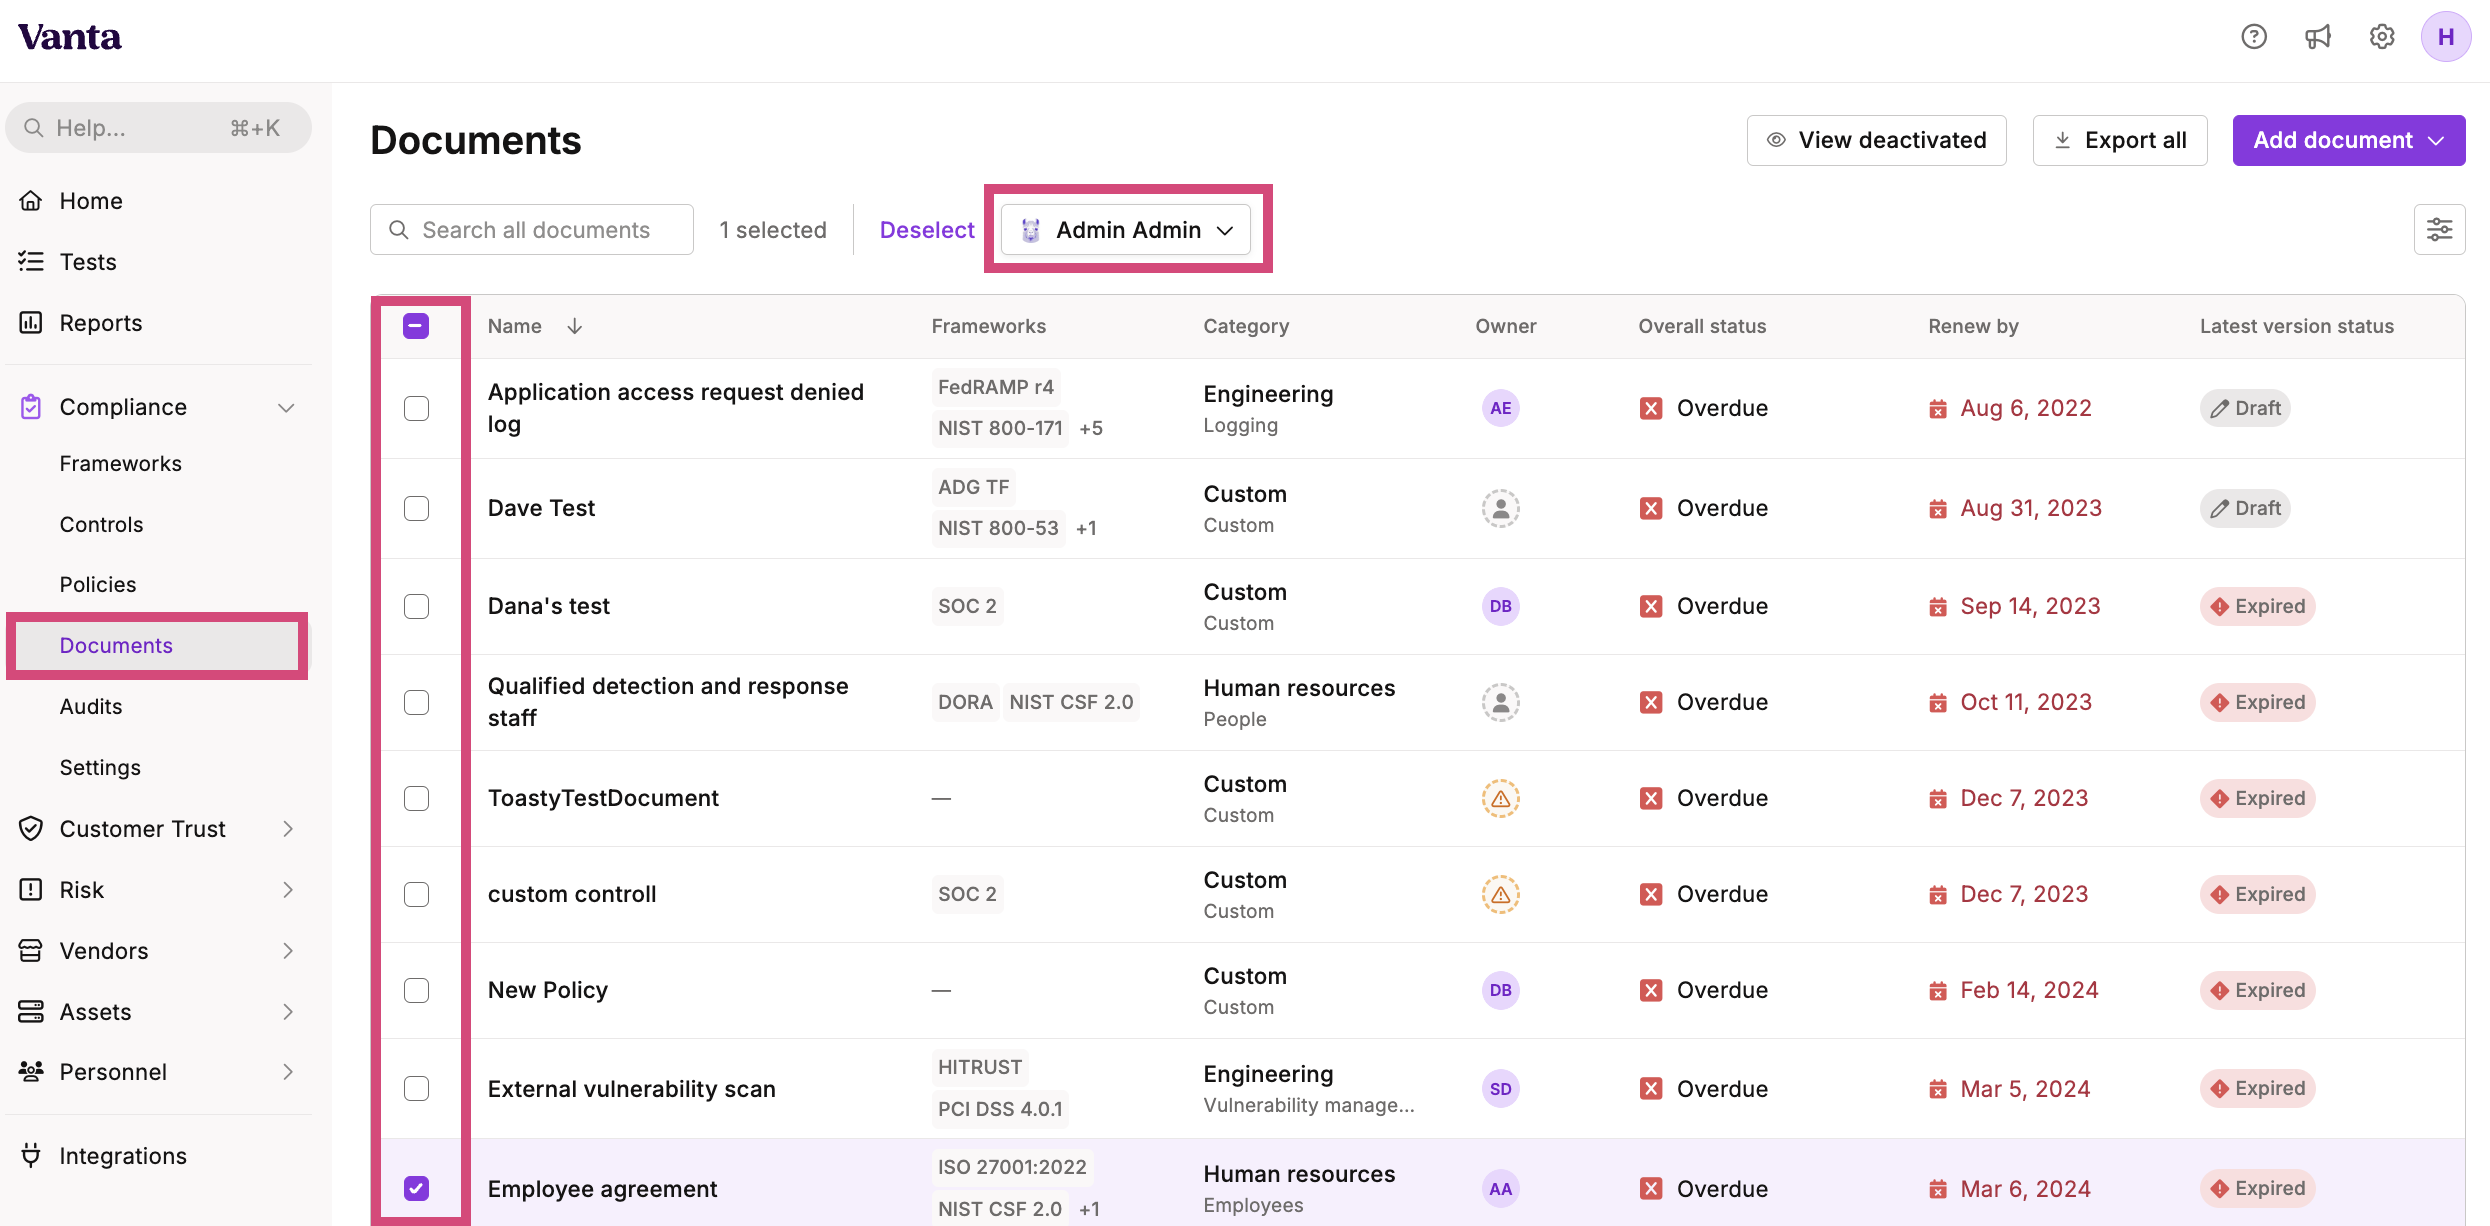The width and height of the screenshot is (2490, 1226).
Task: Open Frameworks in the sidebar
Action: pos(120,464)
